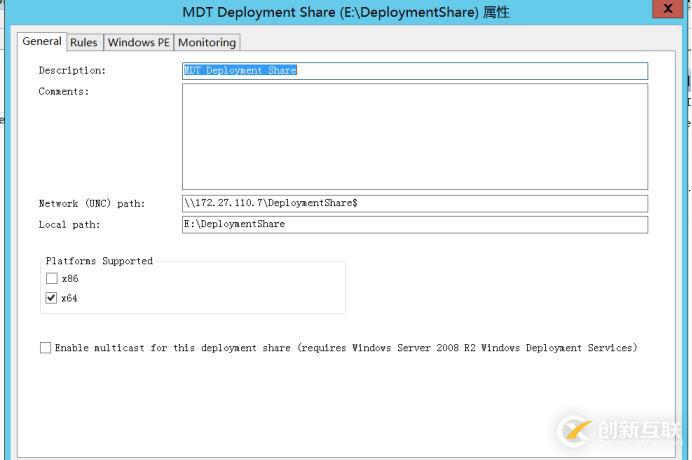Viewport: 692px width, 460px height.
Task: Switch to the General tab
Action: [x=42, y=41]
